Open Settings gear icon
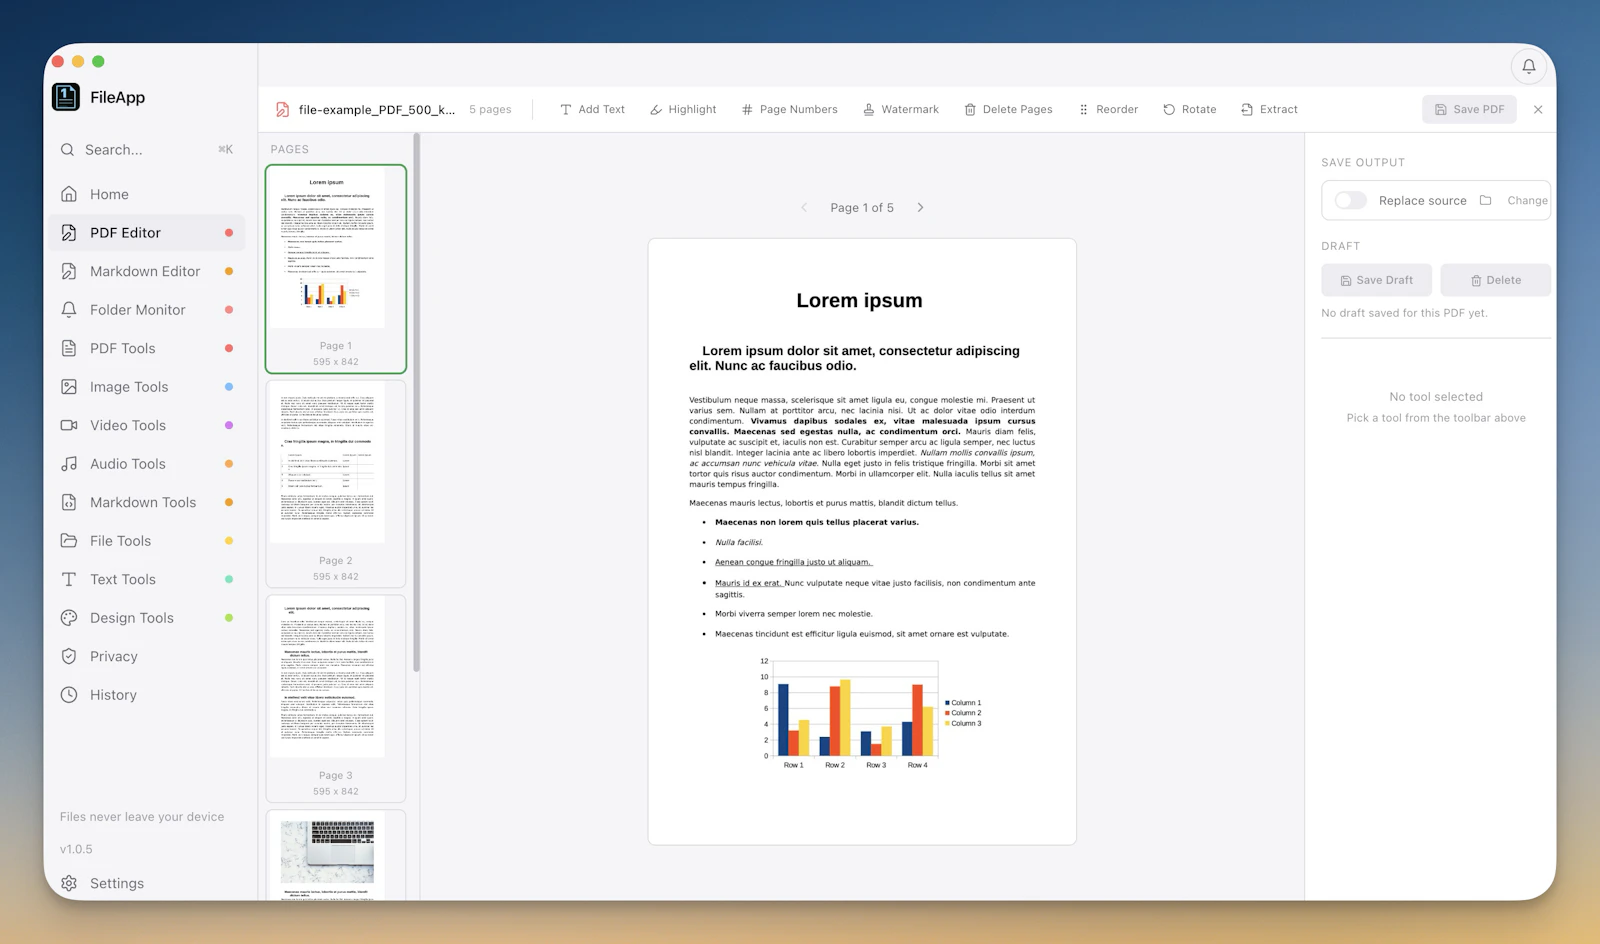 click(x=69, y=883)
